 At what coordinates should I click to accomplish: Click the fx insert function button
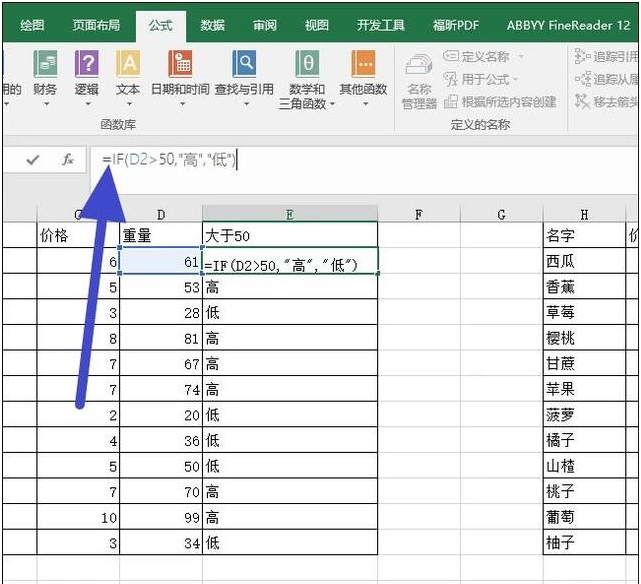tap(68, 159)
